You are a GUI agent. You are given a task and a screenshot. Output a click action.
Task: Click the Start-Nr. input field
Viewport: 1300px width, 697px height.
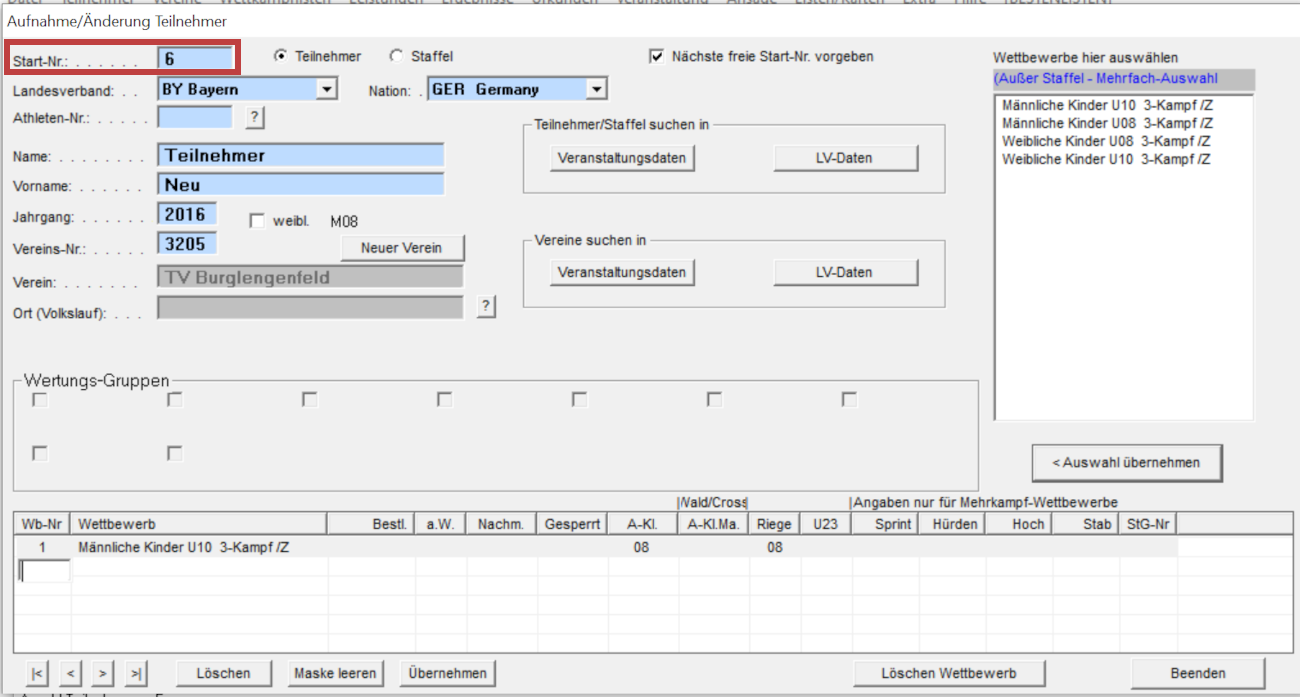point(195,60)
